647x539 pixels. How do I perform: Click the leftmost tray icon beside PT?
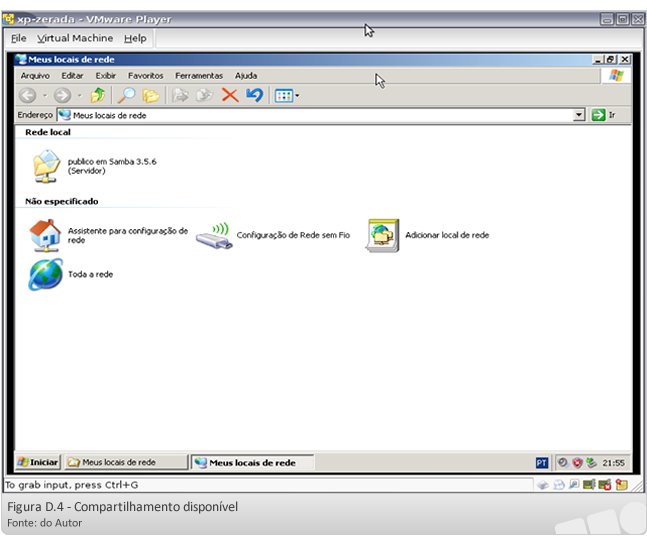coord(562,463)
